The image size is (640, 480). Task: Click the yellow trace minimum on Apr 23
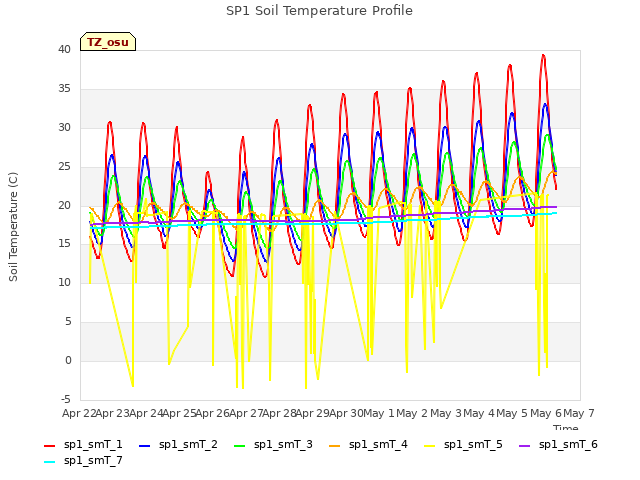coord(133,385)
